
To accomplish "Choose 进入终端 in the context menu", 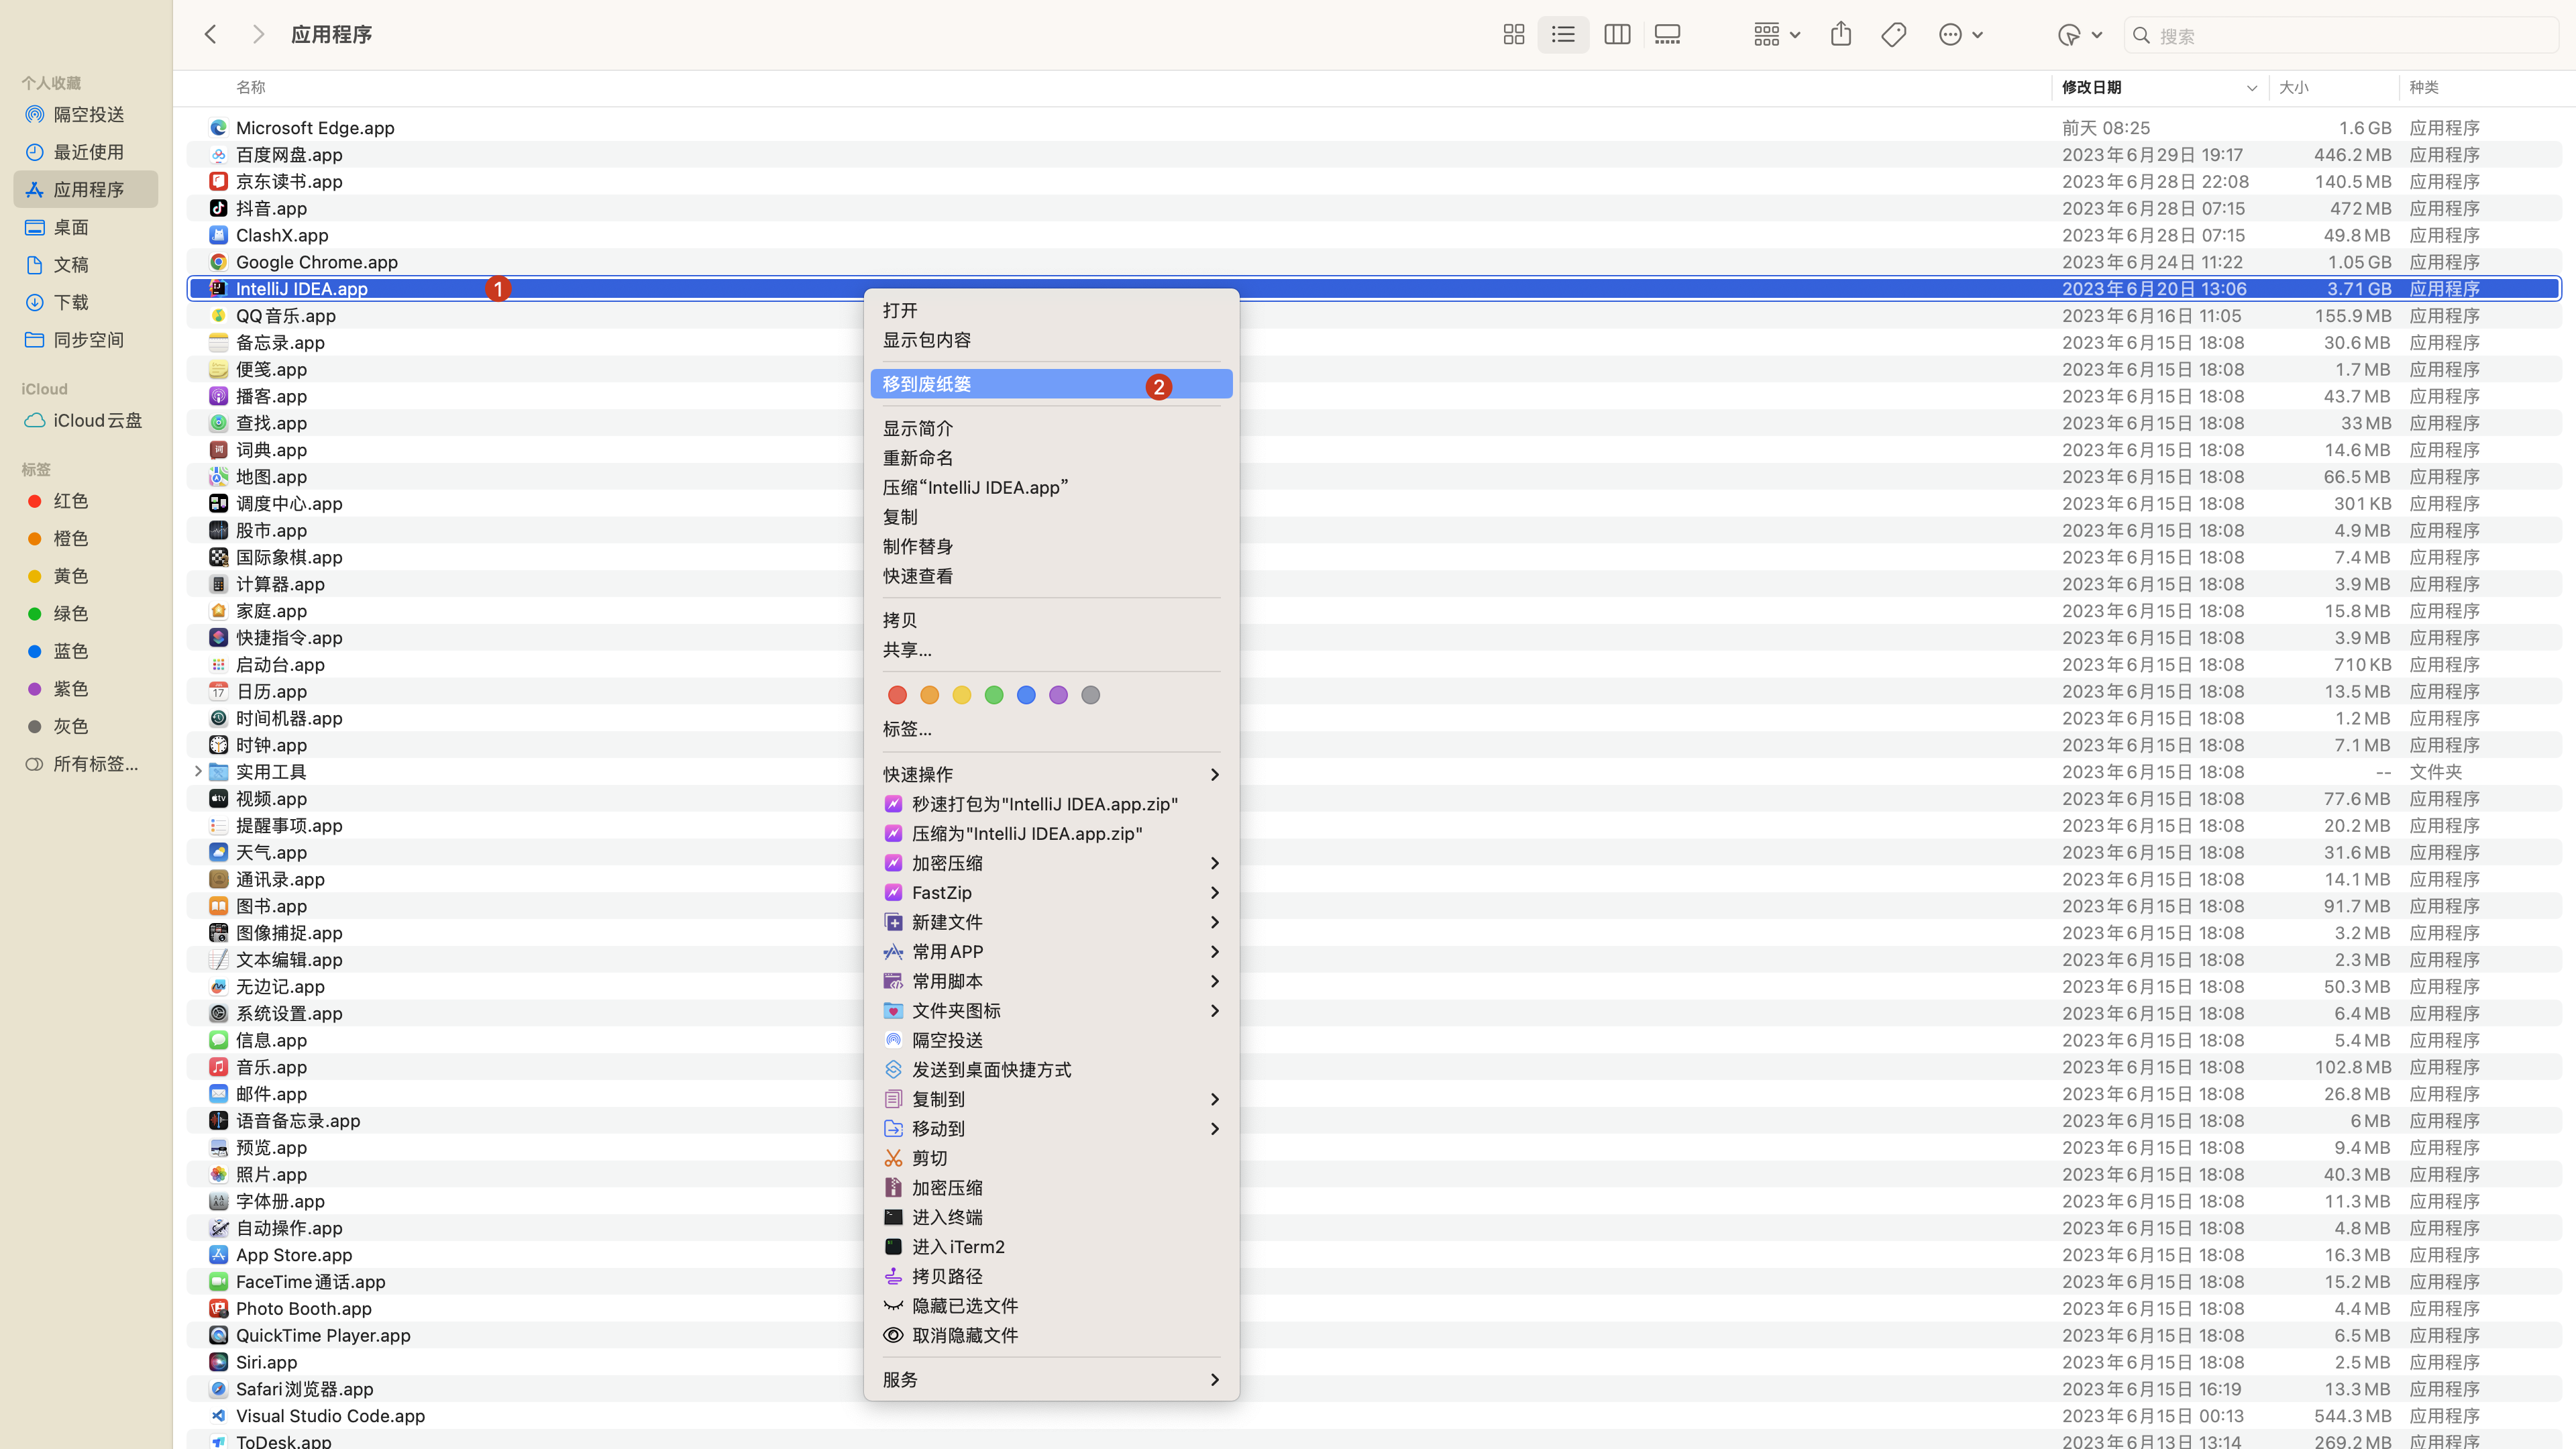I will click(1051, 1217).
